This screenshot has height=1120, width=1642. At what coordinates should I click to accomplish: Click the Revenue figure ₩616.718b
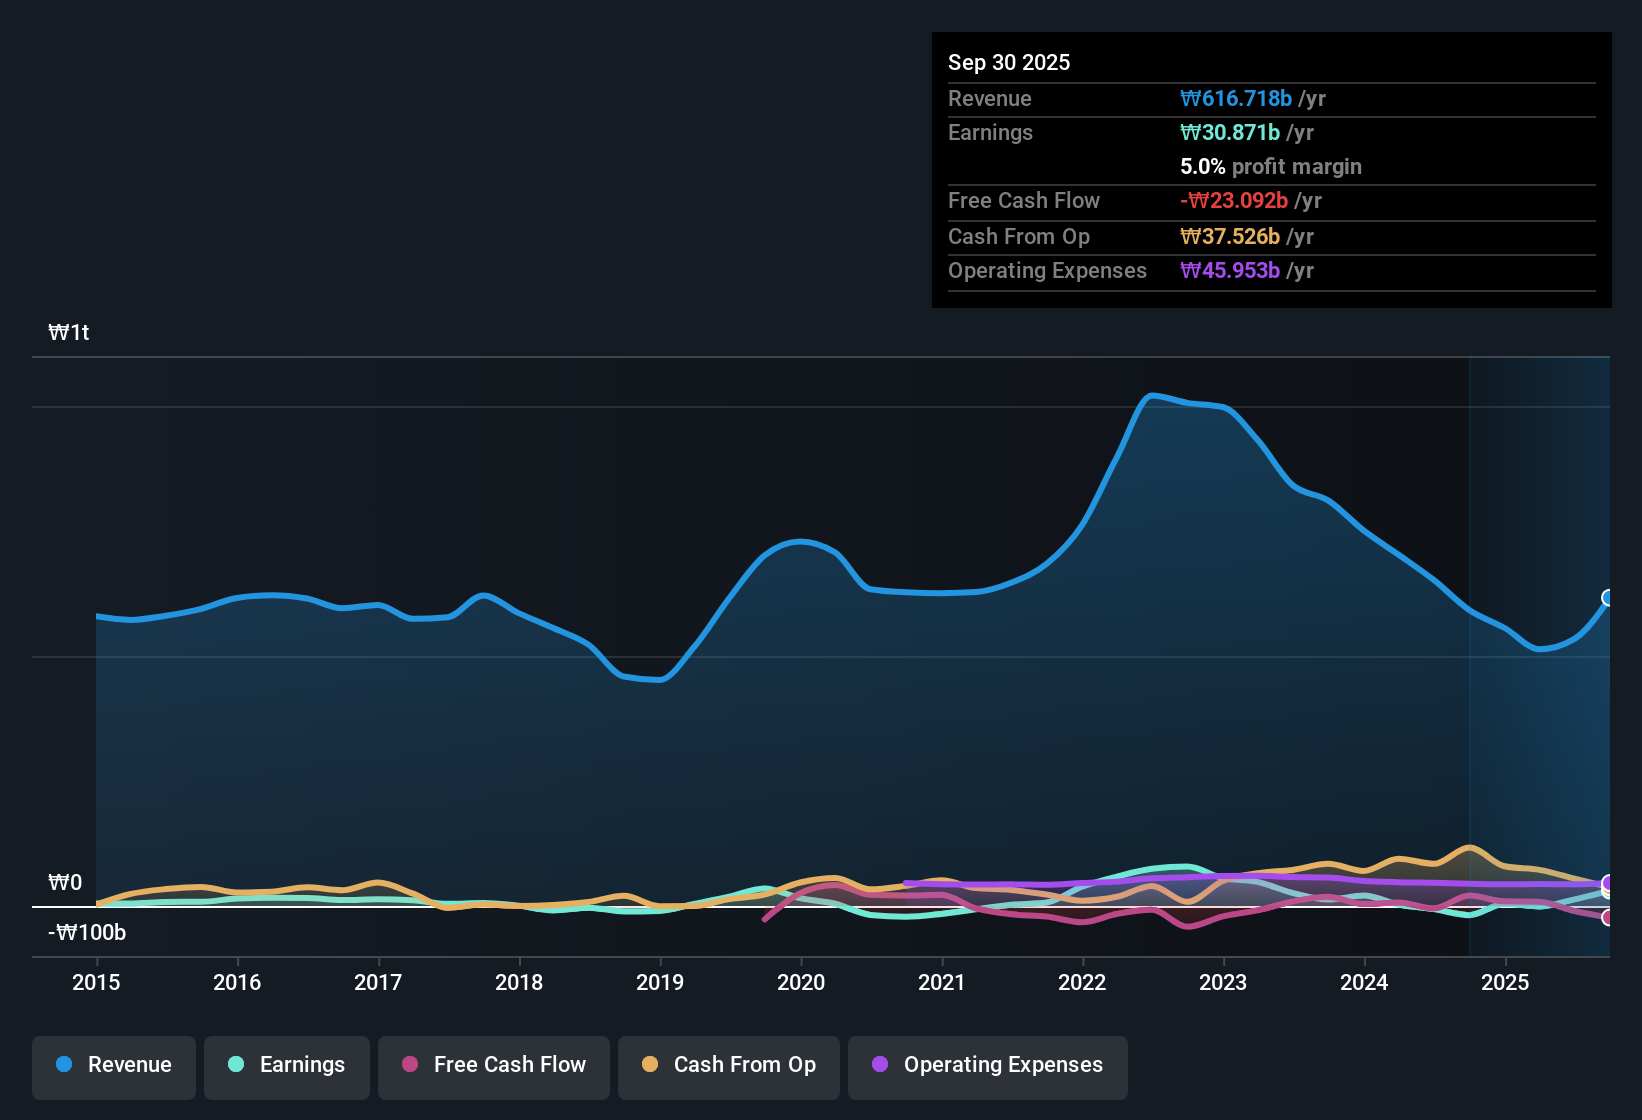point(1237,98)
